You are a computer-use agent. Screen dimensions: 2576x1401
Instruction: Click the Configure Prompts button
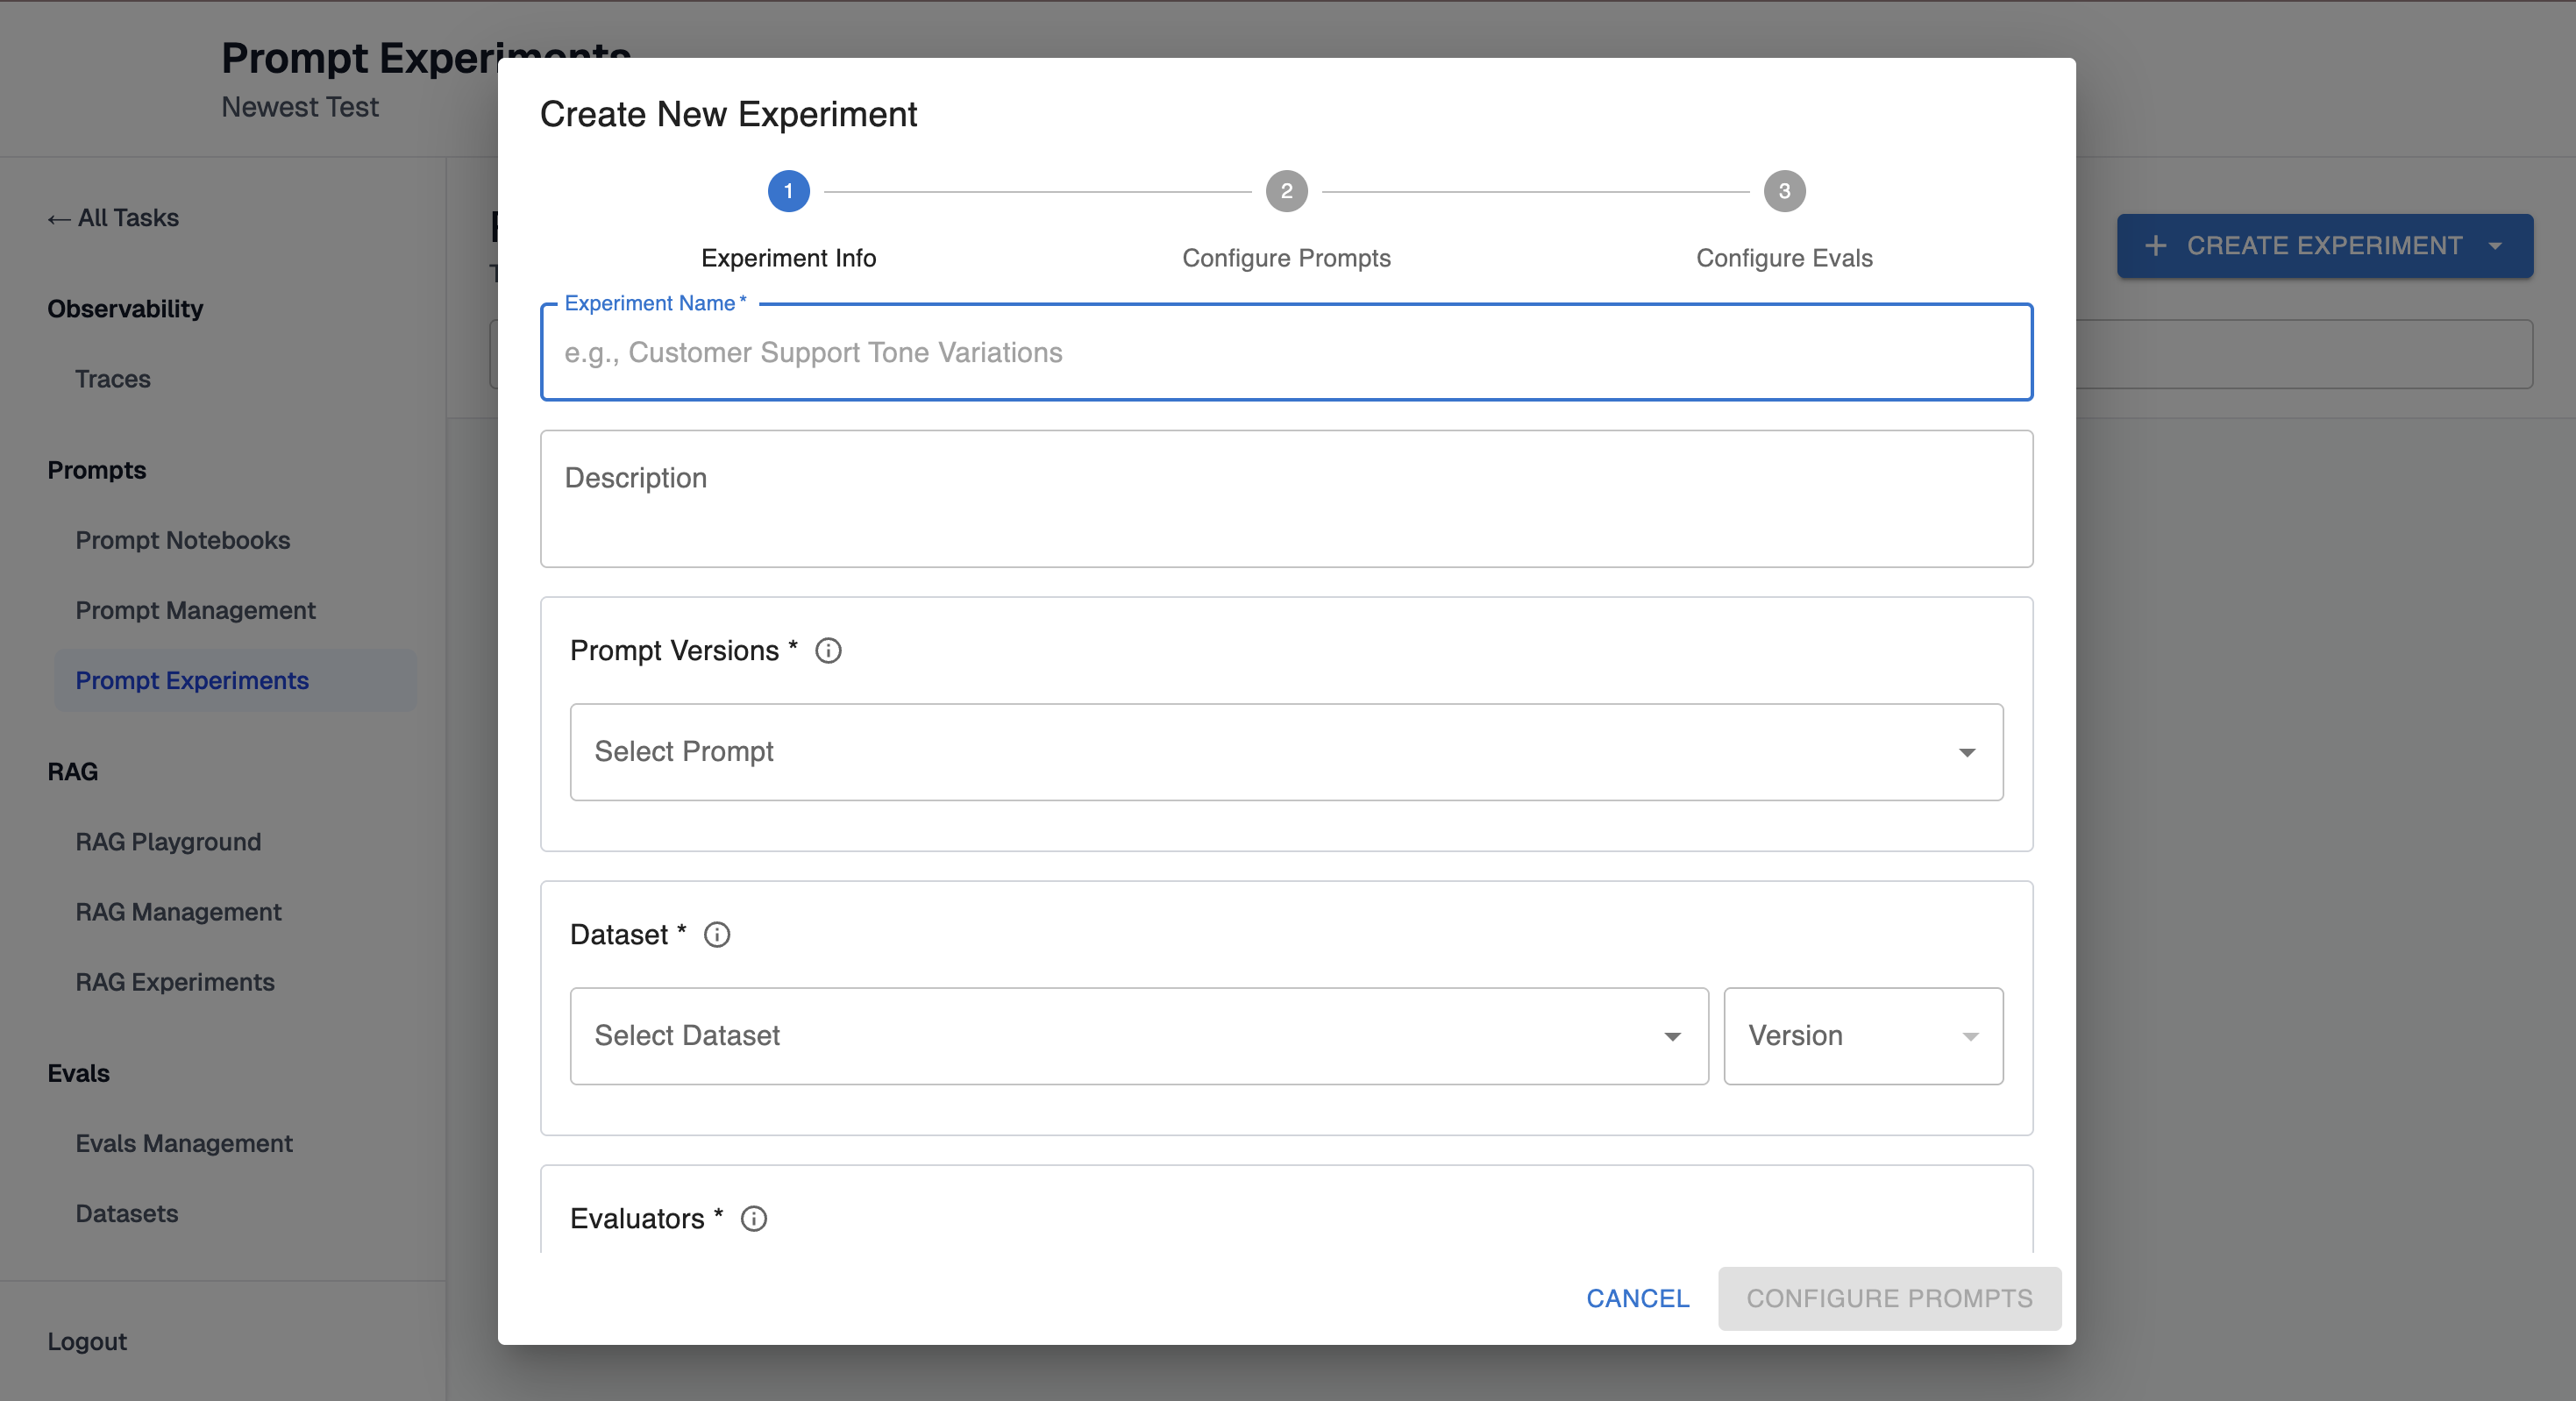coord(1889,1298)
